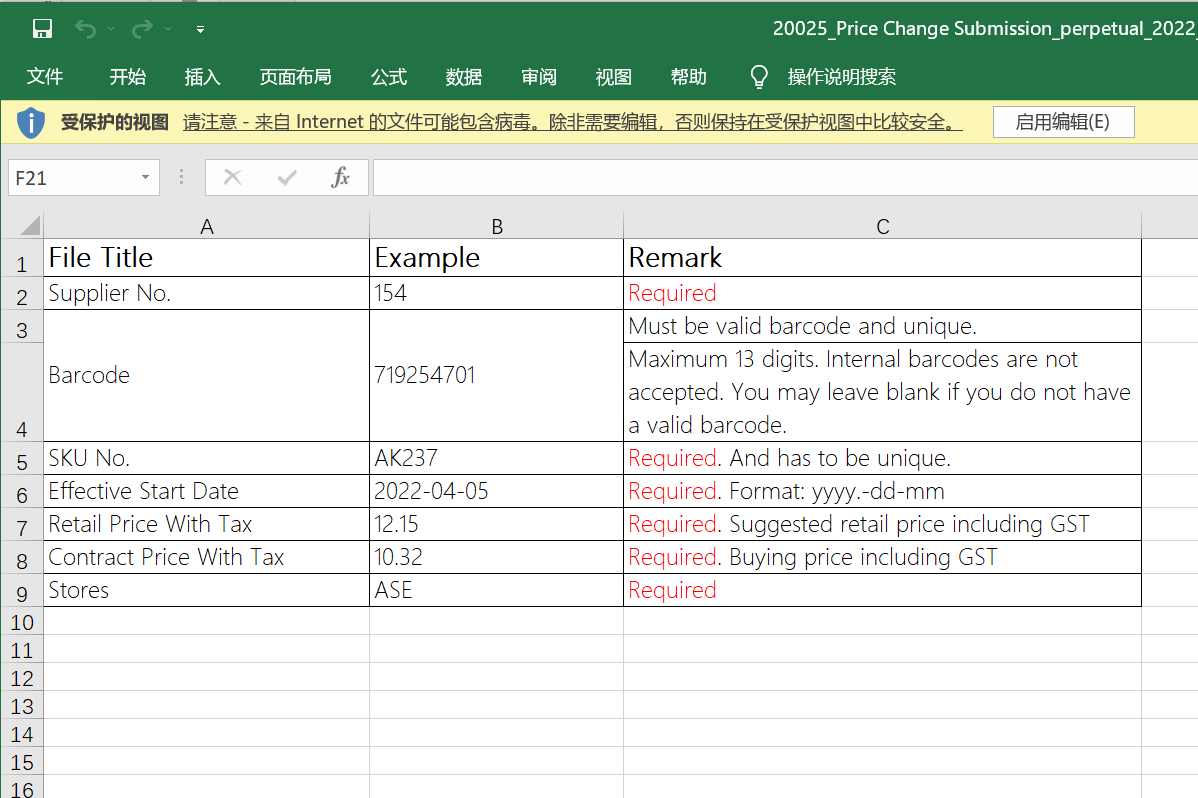1198x798 pixels.
Task: Open the 文件 (File) menu
Action: pyautogui.click(x=45, y=77)
